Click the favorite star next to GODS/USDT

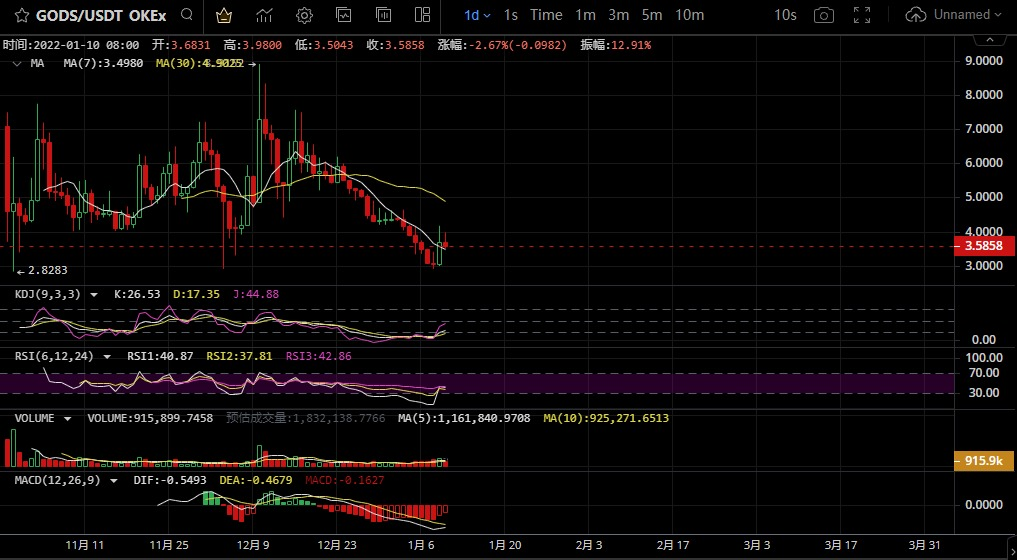click(x=21, y=15)
